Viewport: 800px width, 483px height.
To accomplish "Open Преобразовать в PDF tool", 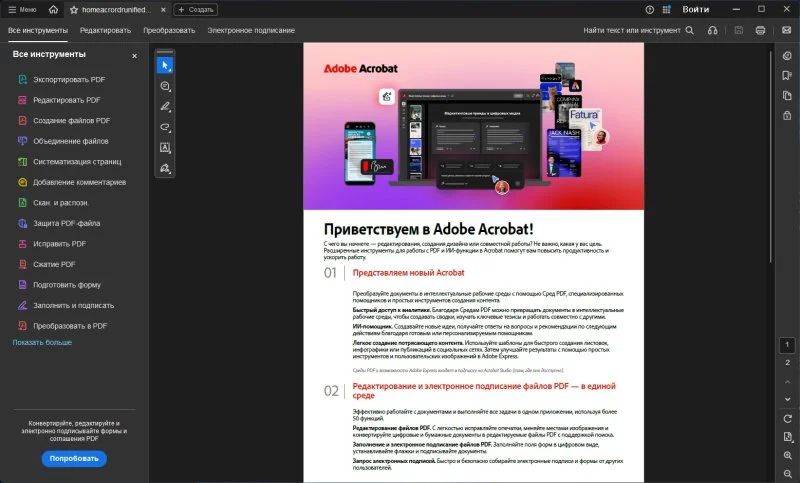I will (x=69, y=326).
